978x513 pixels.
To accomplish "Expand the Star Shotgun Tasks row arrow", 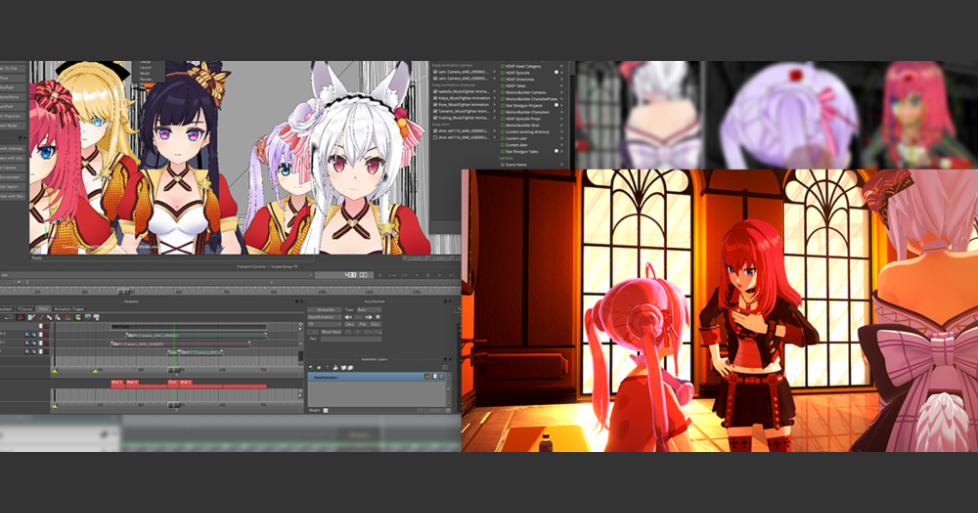I will tap(561, 152).
